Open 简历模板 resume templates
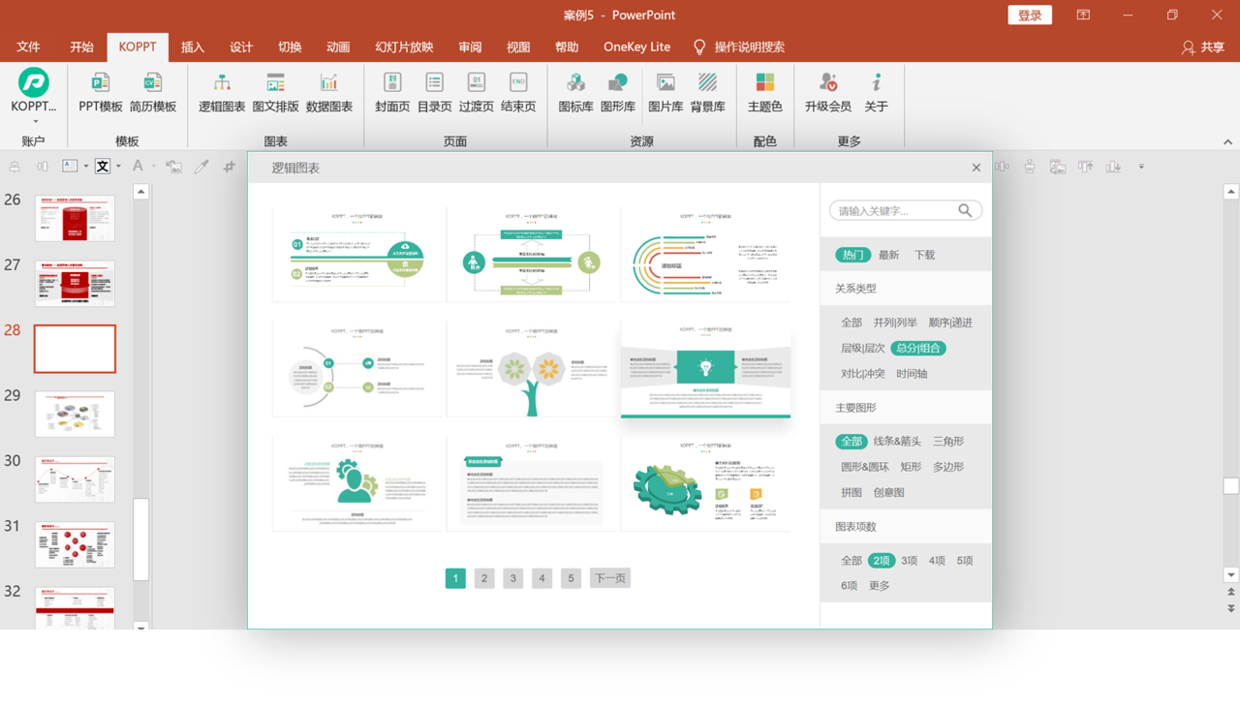This screenshot has width=1240, height=709. click(152, 92)
